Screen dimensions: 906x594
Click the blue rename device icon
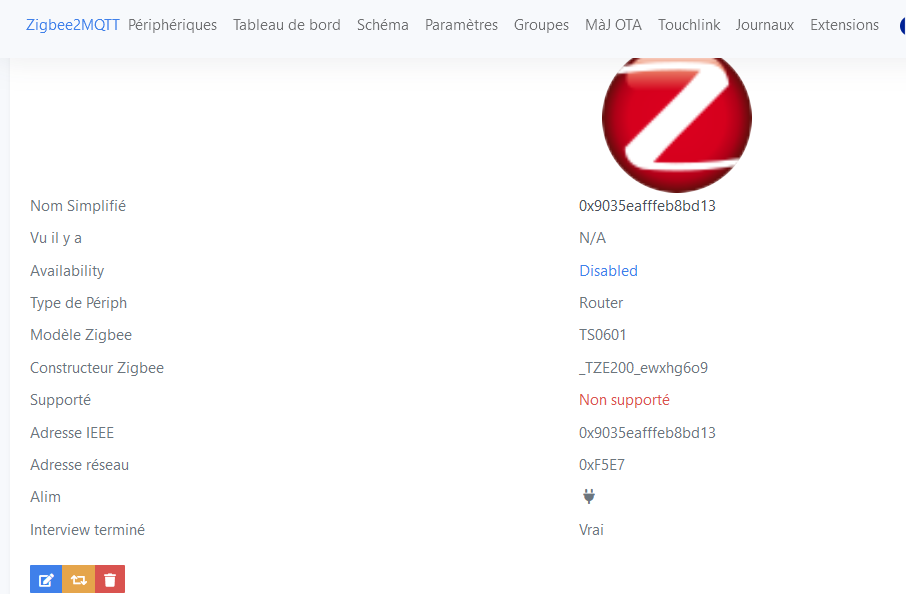tap(46, 580)
